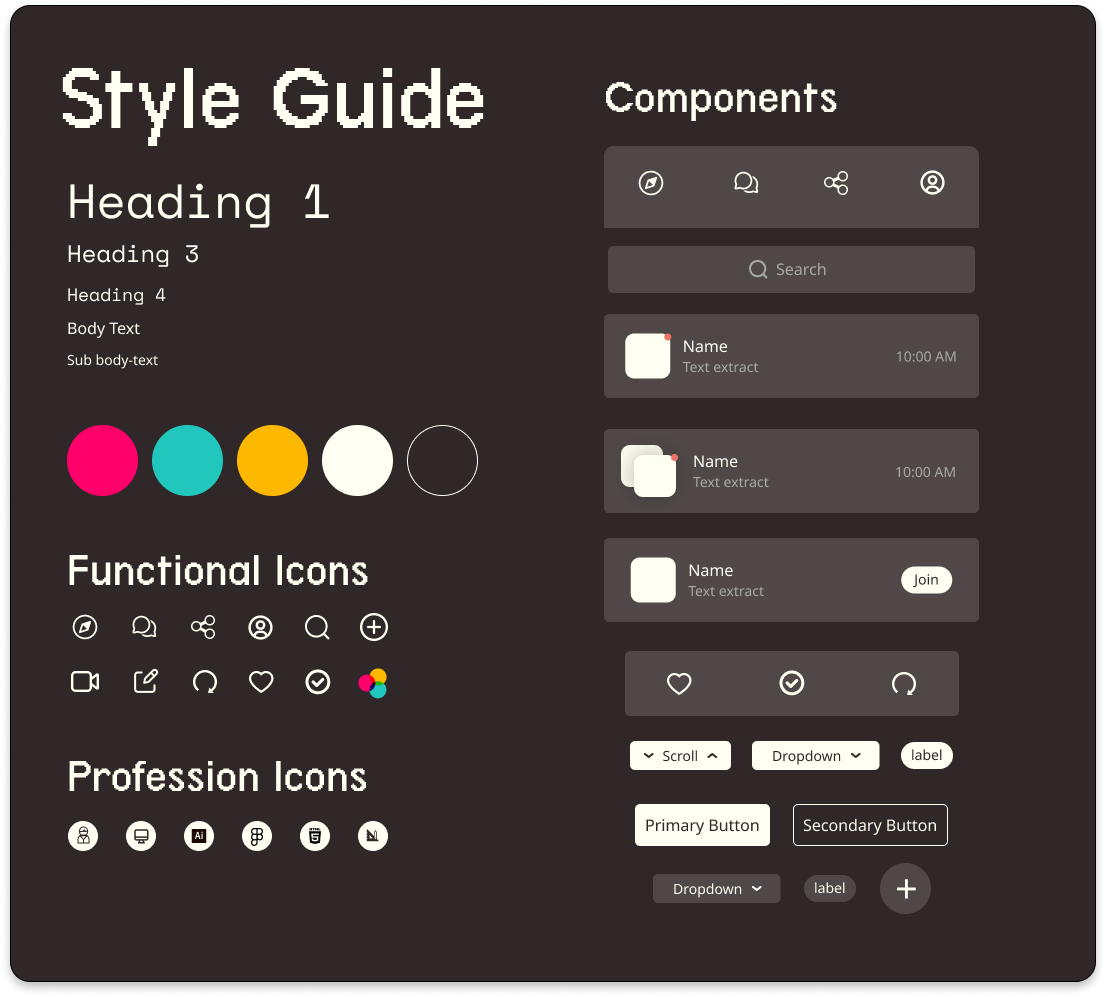
Task: Click the 'Heading 3' text
Action: pos(133,255)
